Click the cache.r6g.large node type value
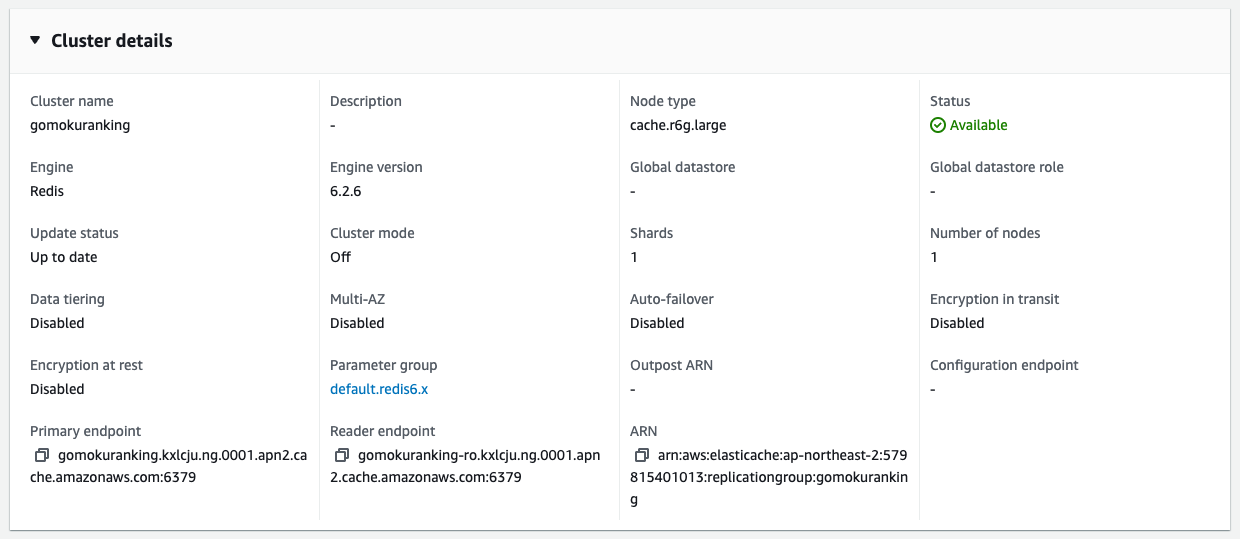Screen dimensions: 1240x539 pos(678,125)
